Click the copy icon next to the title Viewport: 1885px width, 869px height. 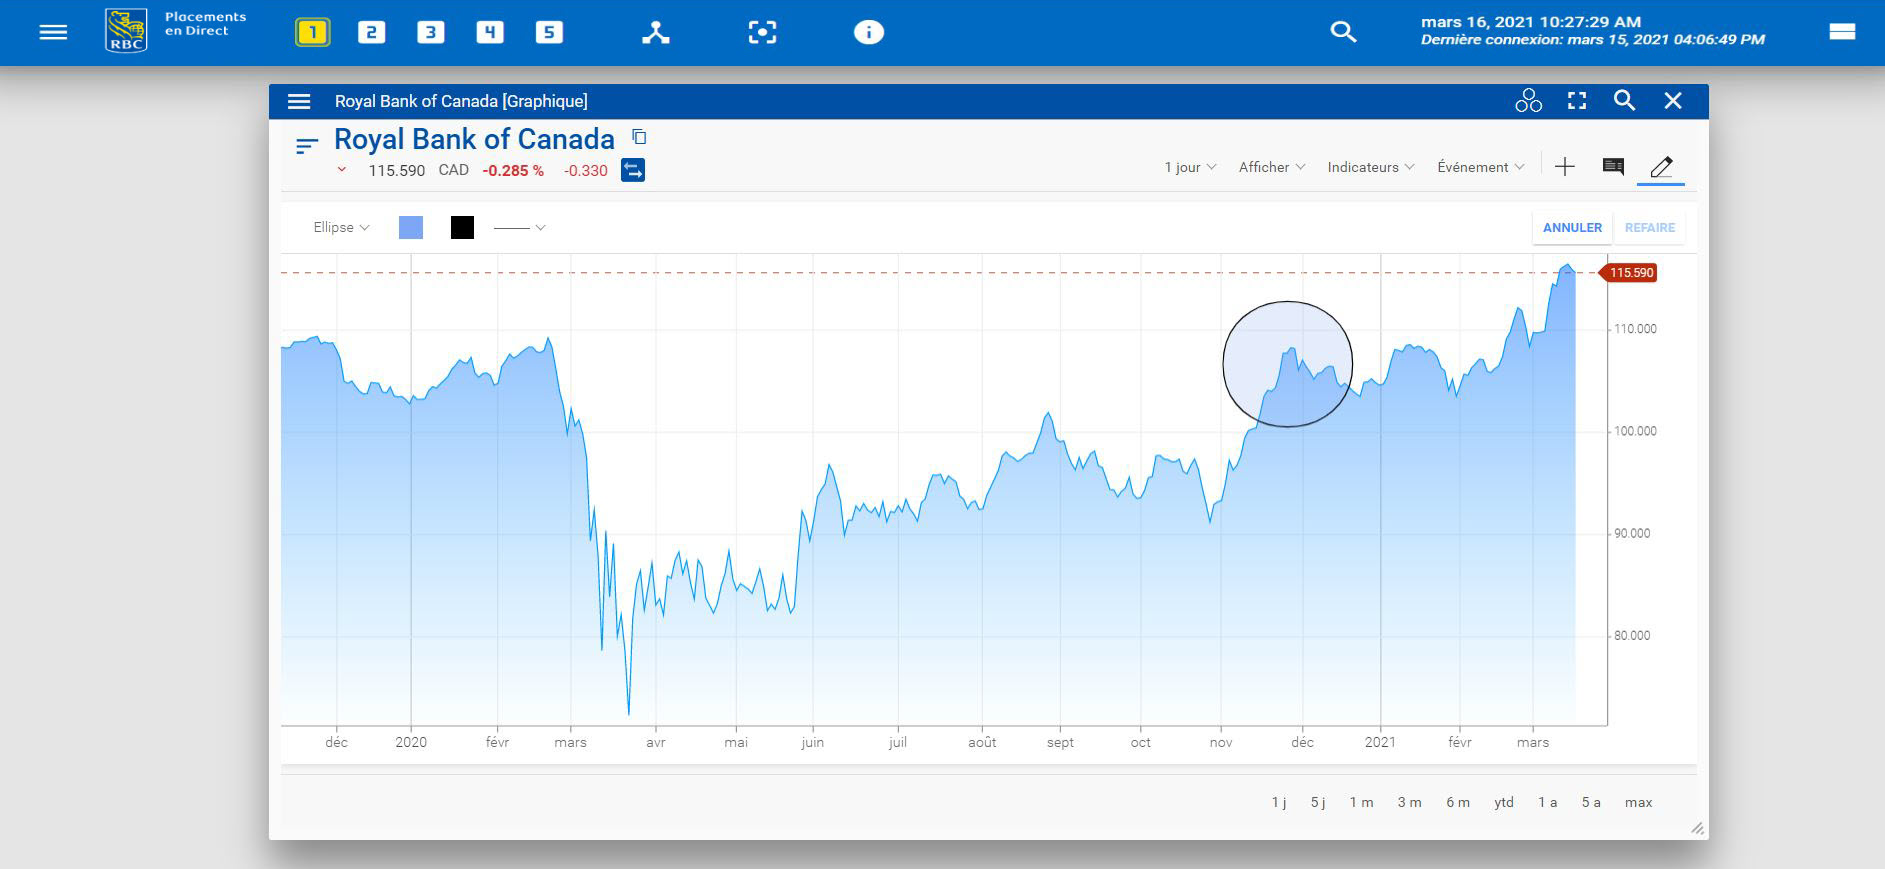(x=639, y=137)
